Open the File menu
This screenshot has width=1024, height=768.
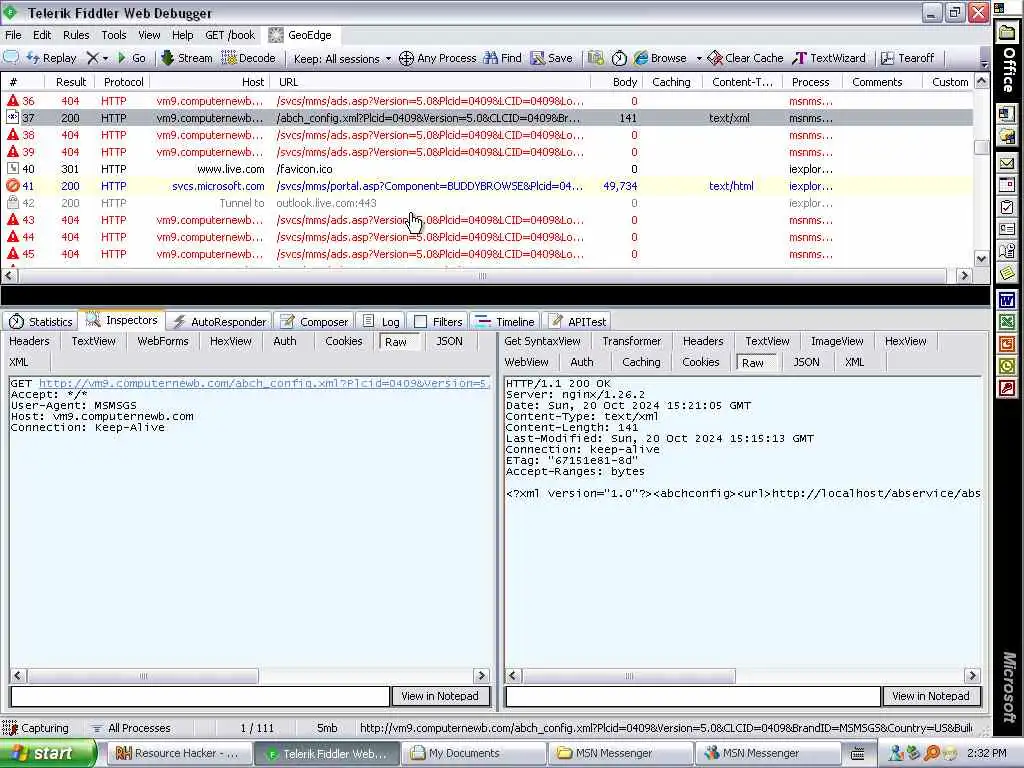click(x=13, y=35)
